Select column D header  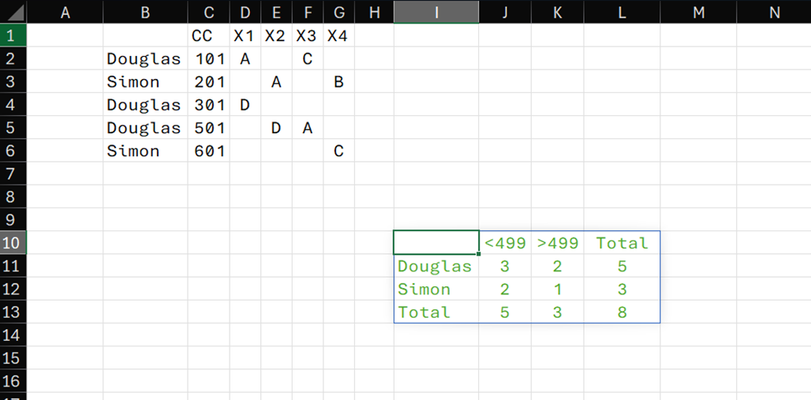[x=245, y=11]
